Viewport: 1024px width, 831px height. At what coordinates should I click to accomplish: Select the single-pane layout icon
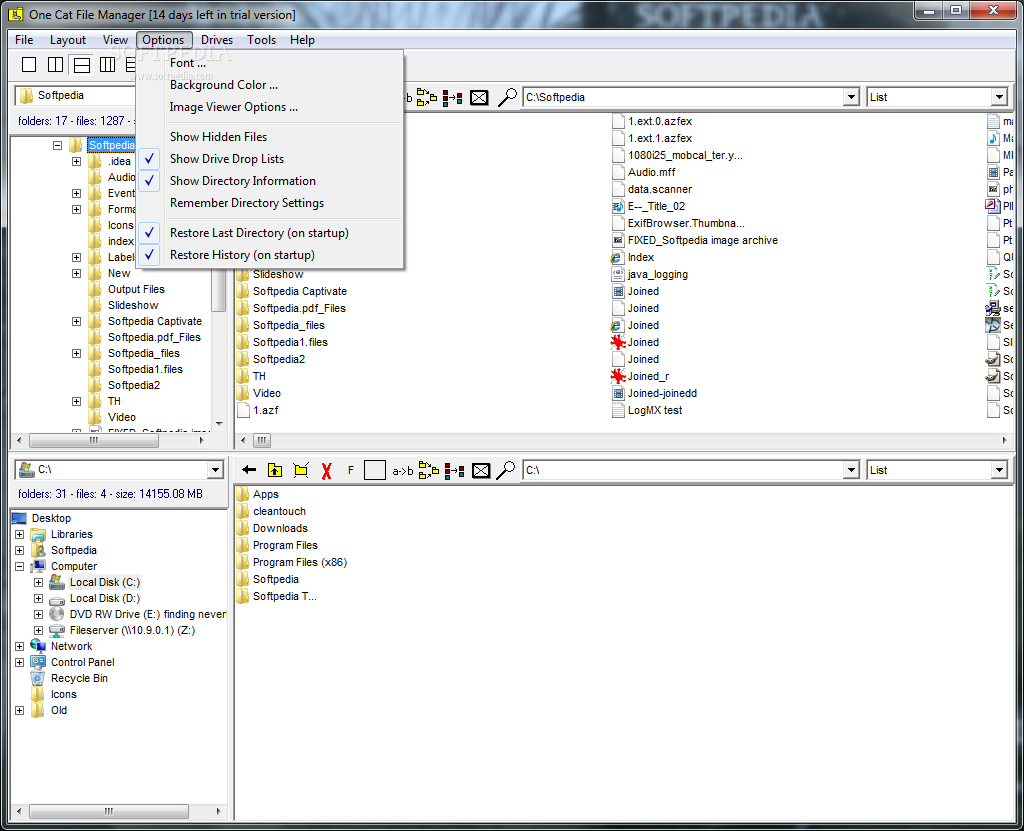click(29, 64)
